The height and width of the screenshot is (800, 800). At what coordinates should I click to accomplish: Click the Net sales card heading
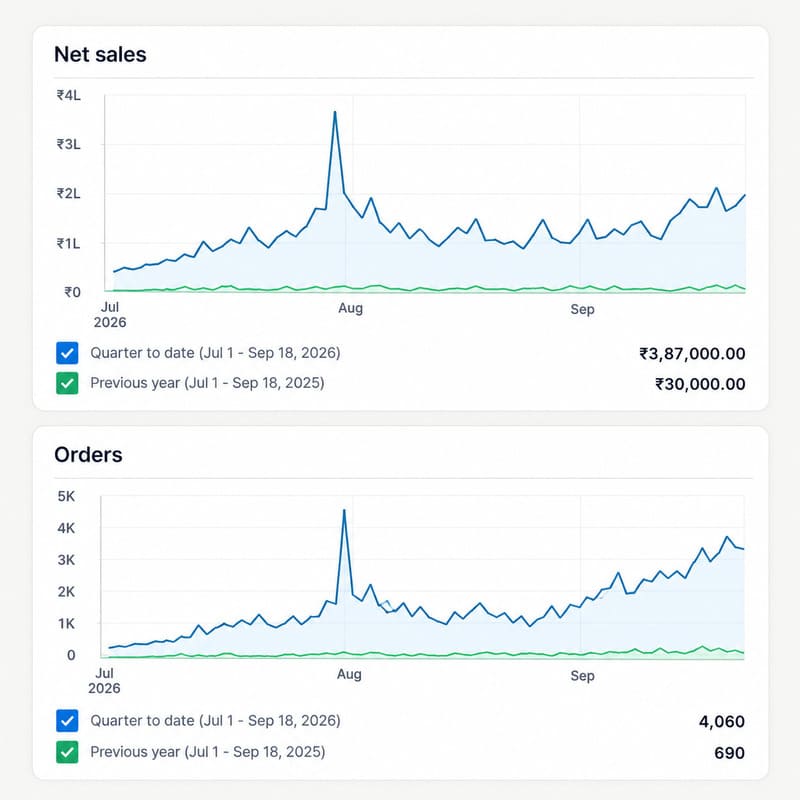(x=100, y=54)
